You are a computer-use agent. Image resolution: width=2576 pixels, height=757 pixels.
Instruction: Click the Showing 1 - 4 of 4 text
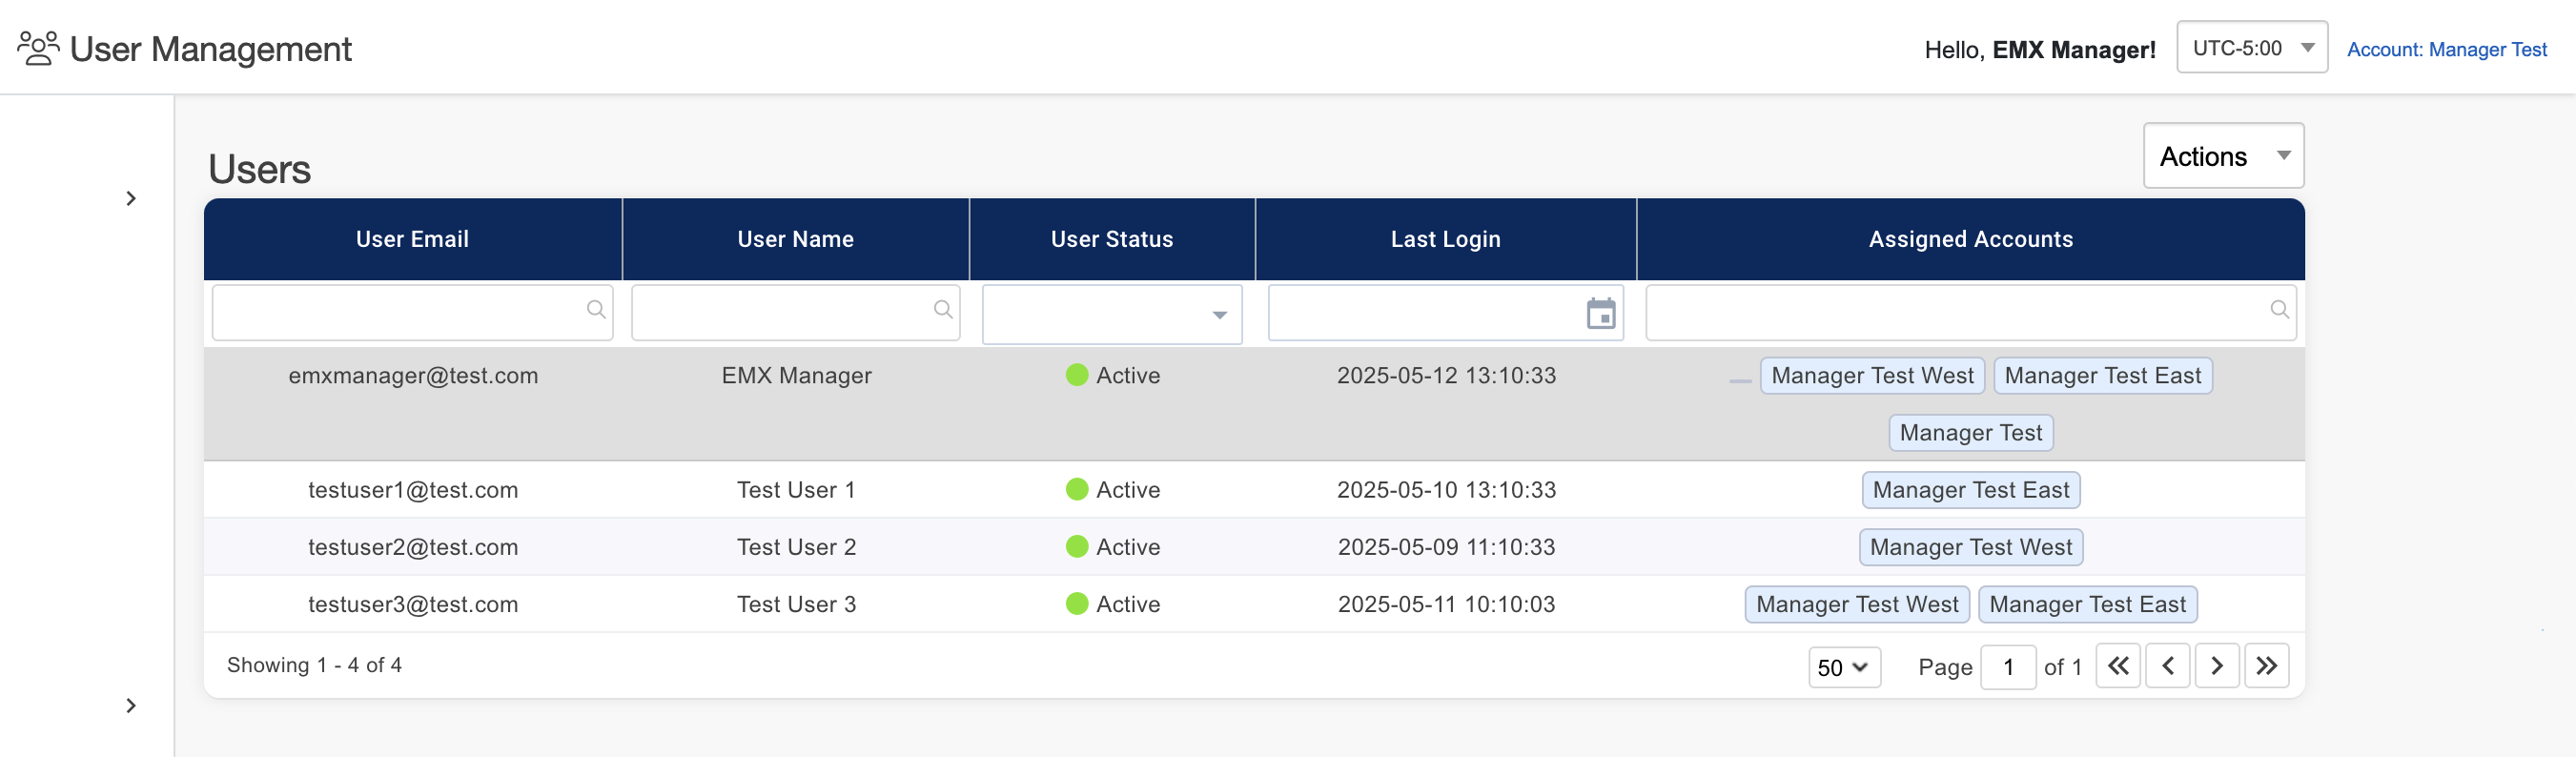pos(314,665)
